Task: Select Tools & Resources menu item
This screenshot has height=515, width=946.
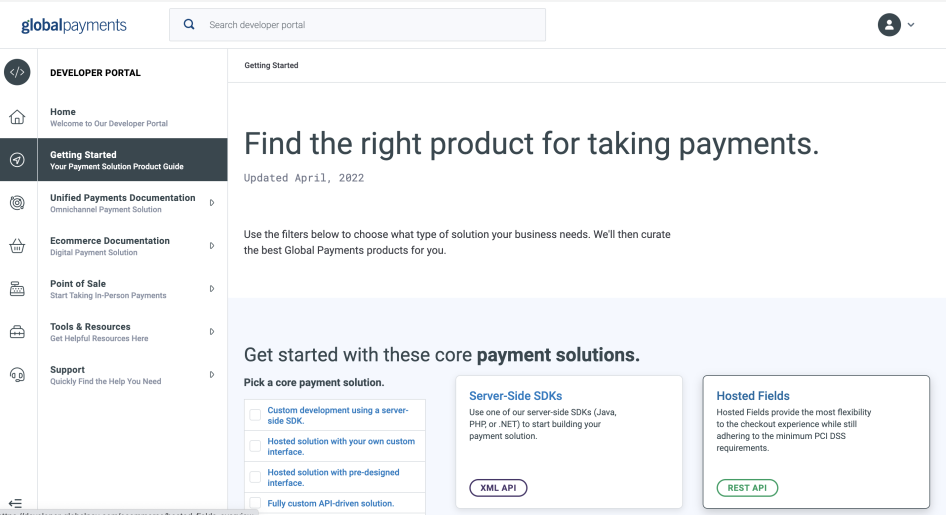Action: 90,327
